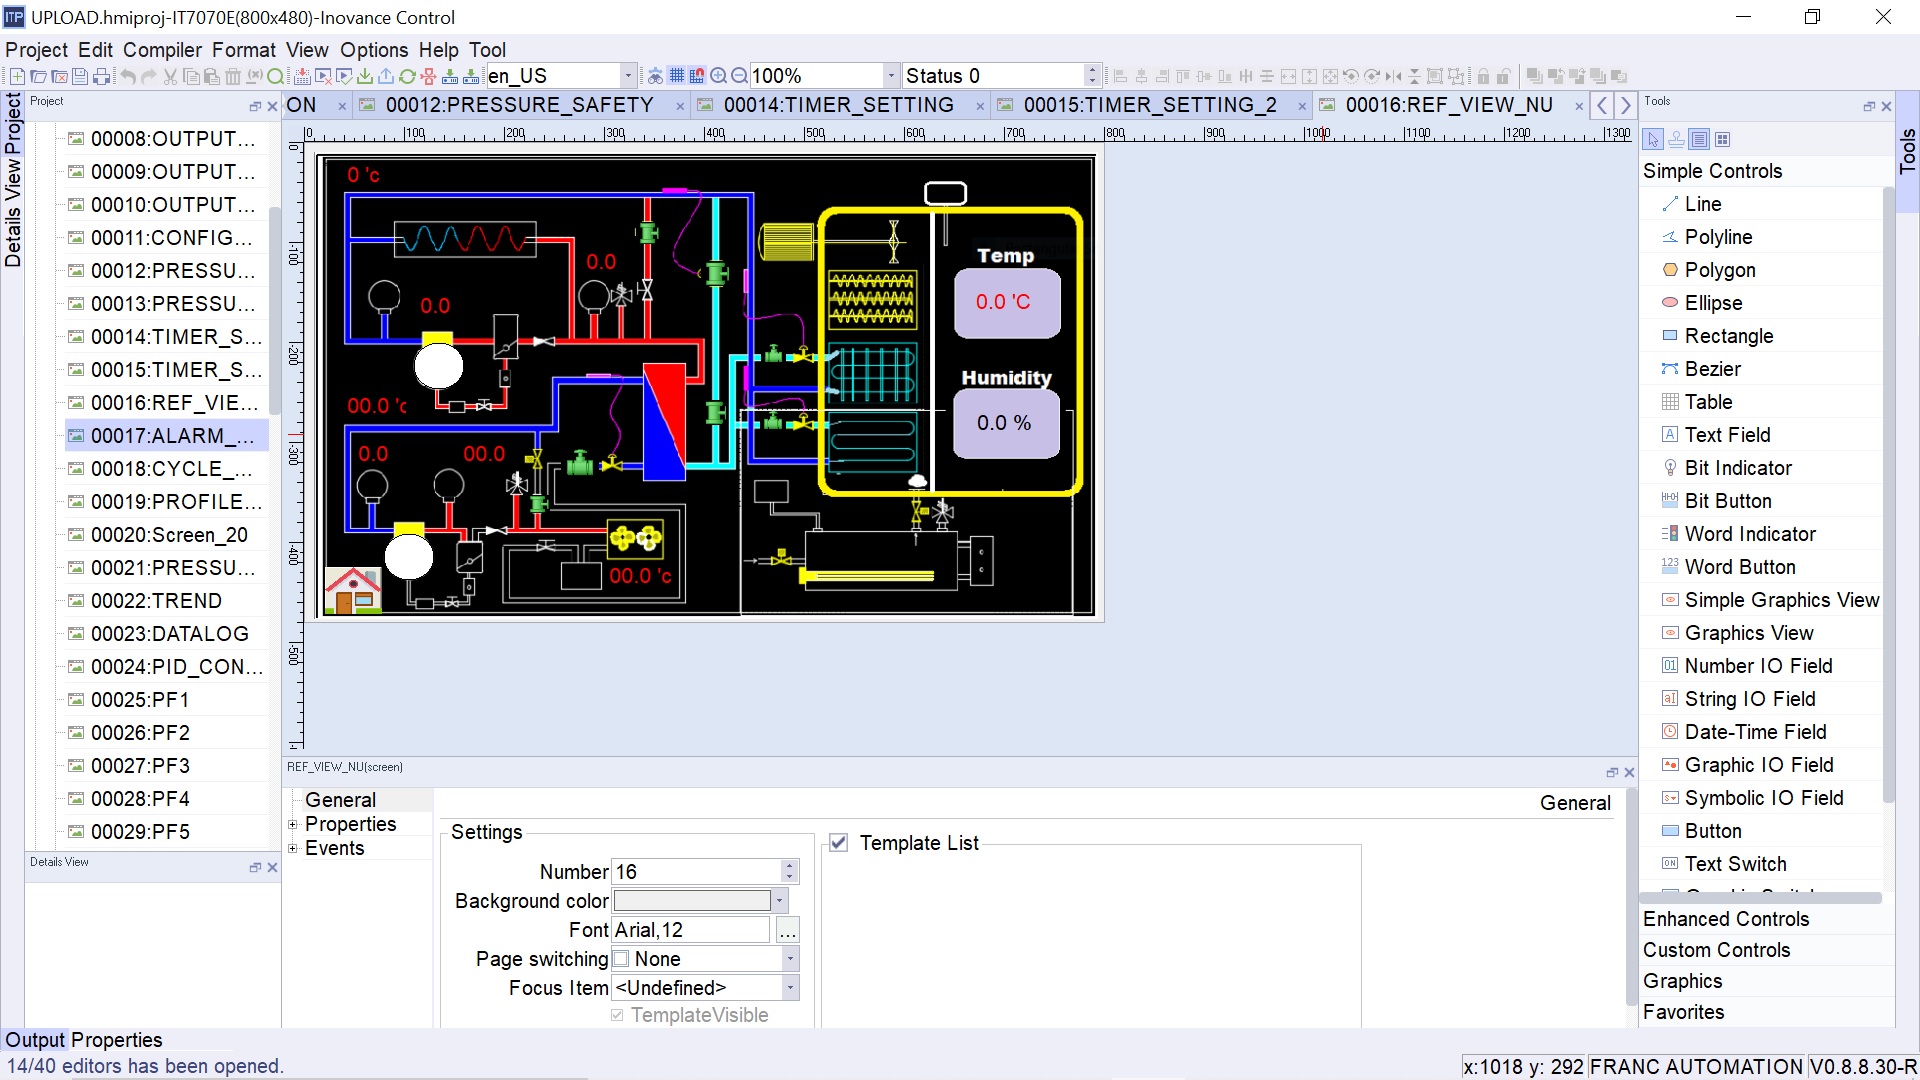Click the Zoom in magnifier icon
The width and height of the screenshot is (1920, 1080).
(718, 76)
